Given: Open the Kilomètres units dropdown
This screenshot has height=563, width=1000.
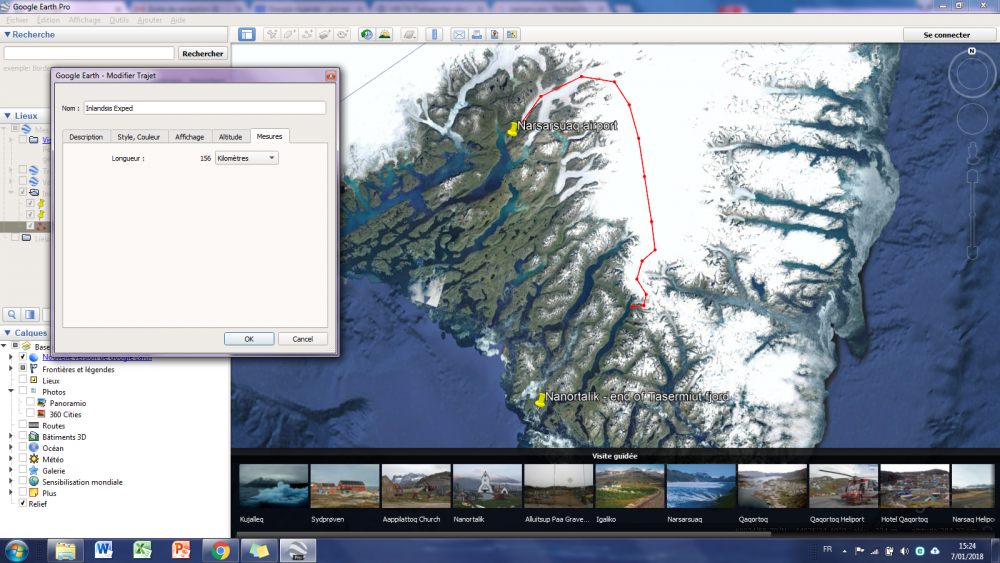Looking at the screenshot, I should (x=246, y=158).
